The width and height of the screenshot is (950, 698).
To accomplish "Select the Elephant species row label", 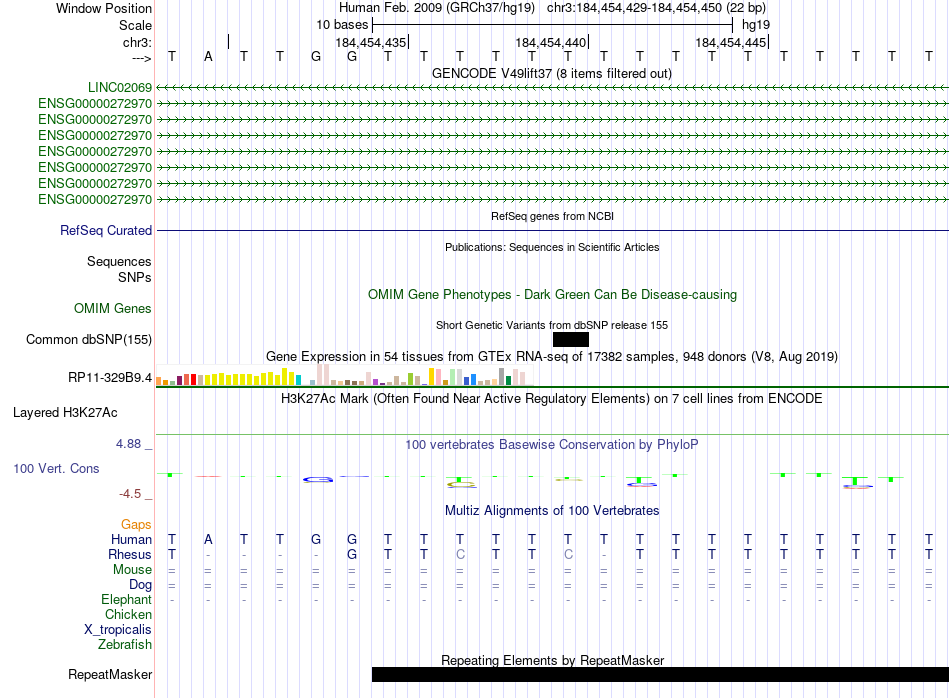I will tap(127, 599).
